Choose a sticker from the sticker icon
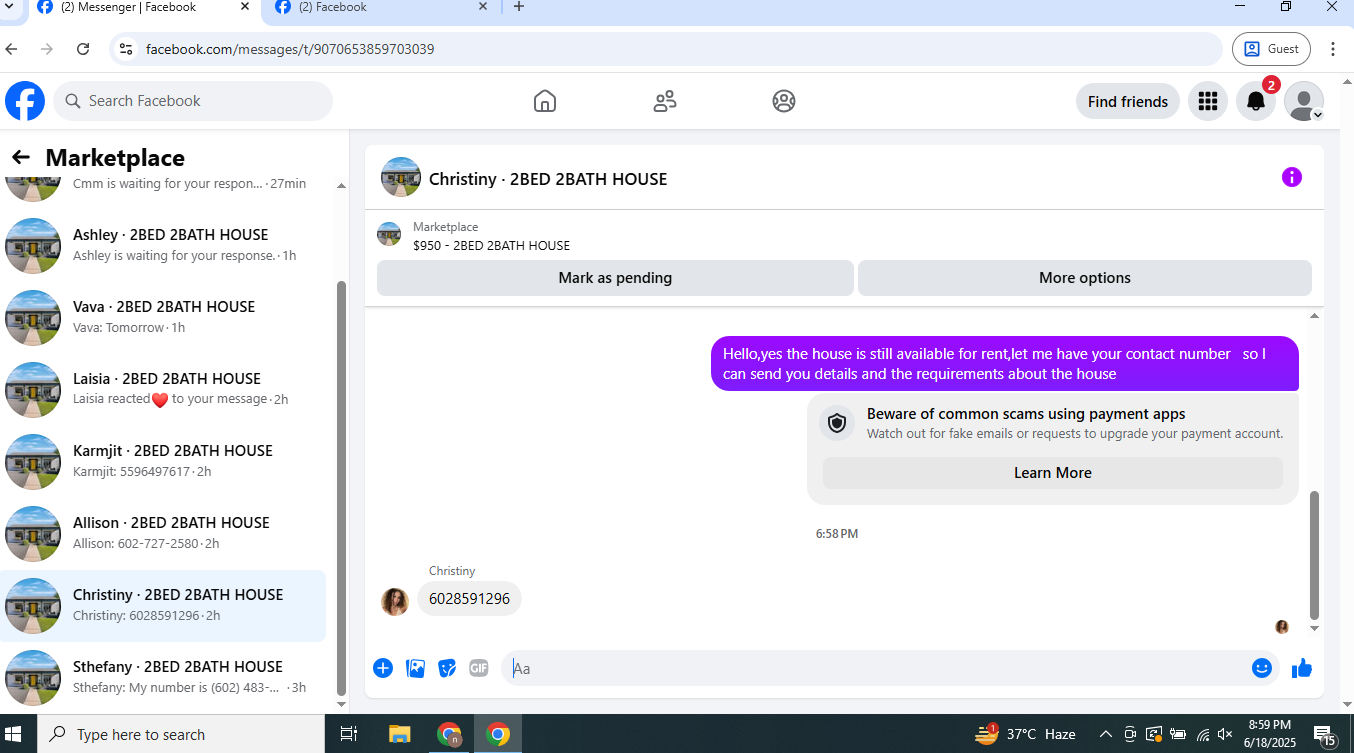This screenshot has height=753, width=1354. pyautogui.click(x=447, y=668)
